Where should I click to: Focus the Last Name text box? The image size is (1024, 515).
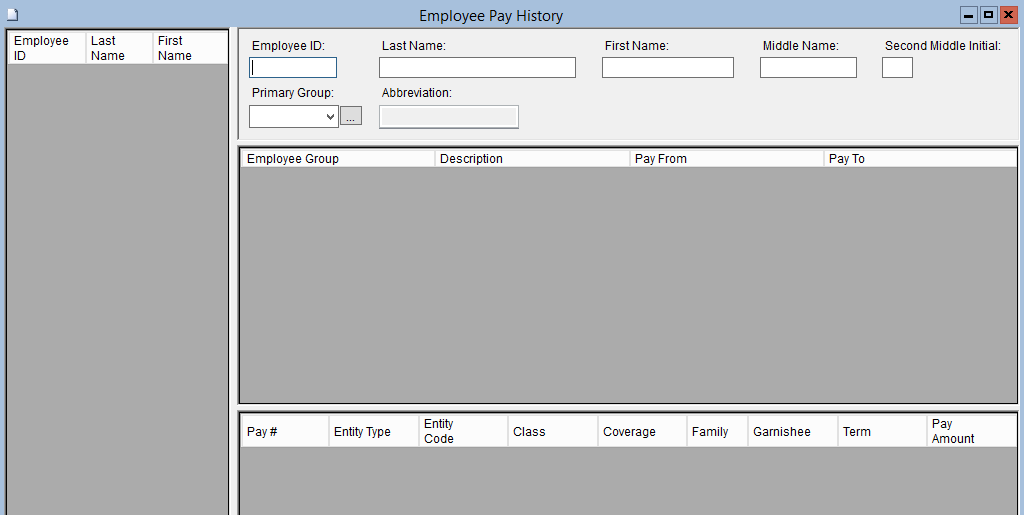click(477, 68)
